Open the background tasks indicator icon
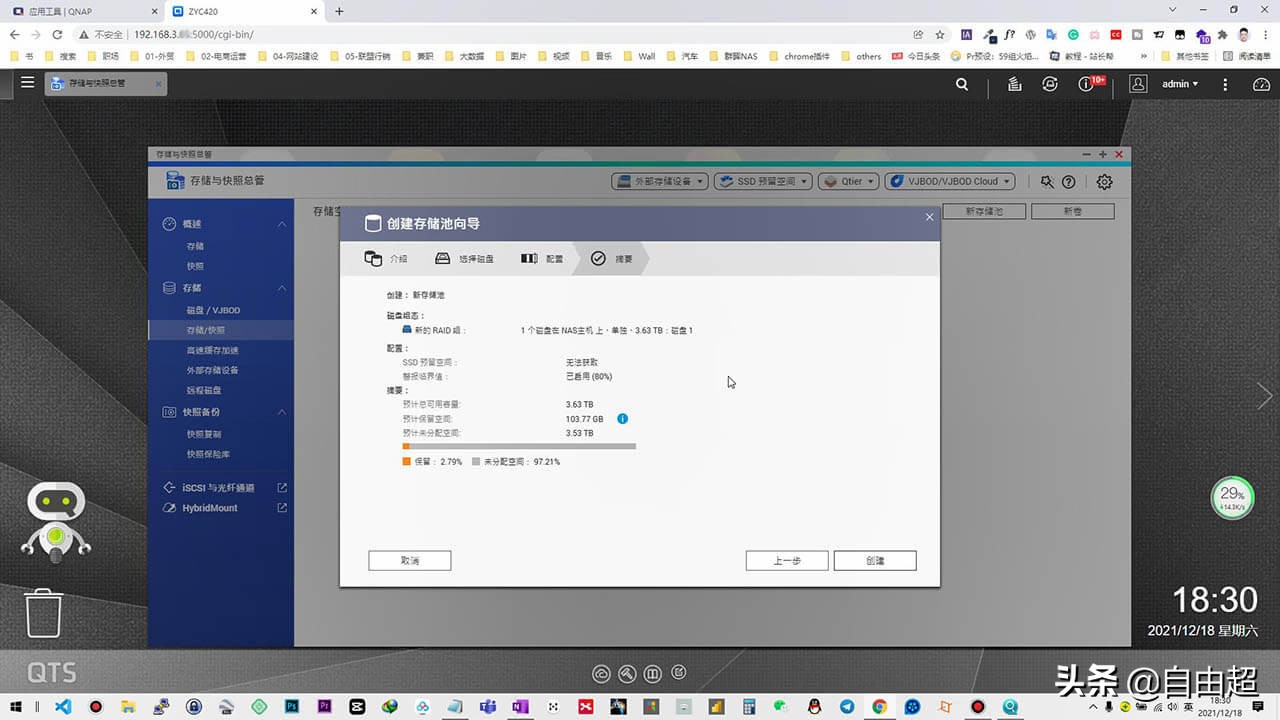 click(1013, 84)
